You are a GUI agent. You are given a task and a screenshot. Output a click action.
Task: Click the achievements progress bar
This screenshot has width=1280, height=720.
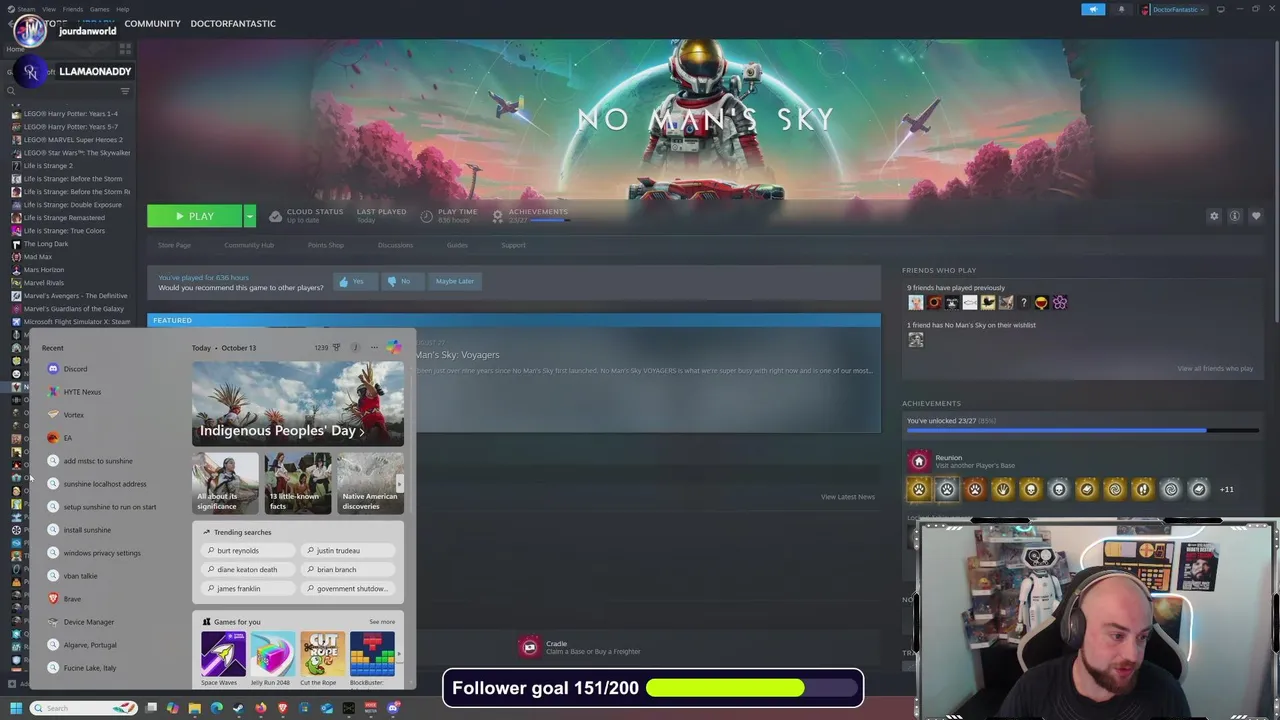tap(1083, 431)
